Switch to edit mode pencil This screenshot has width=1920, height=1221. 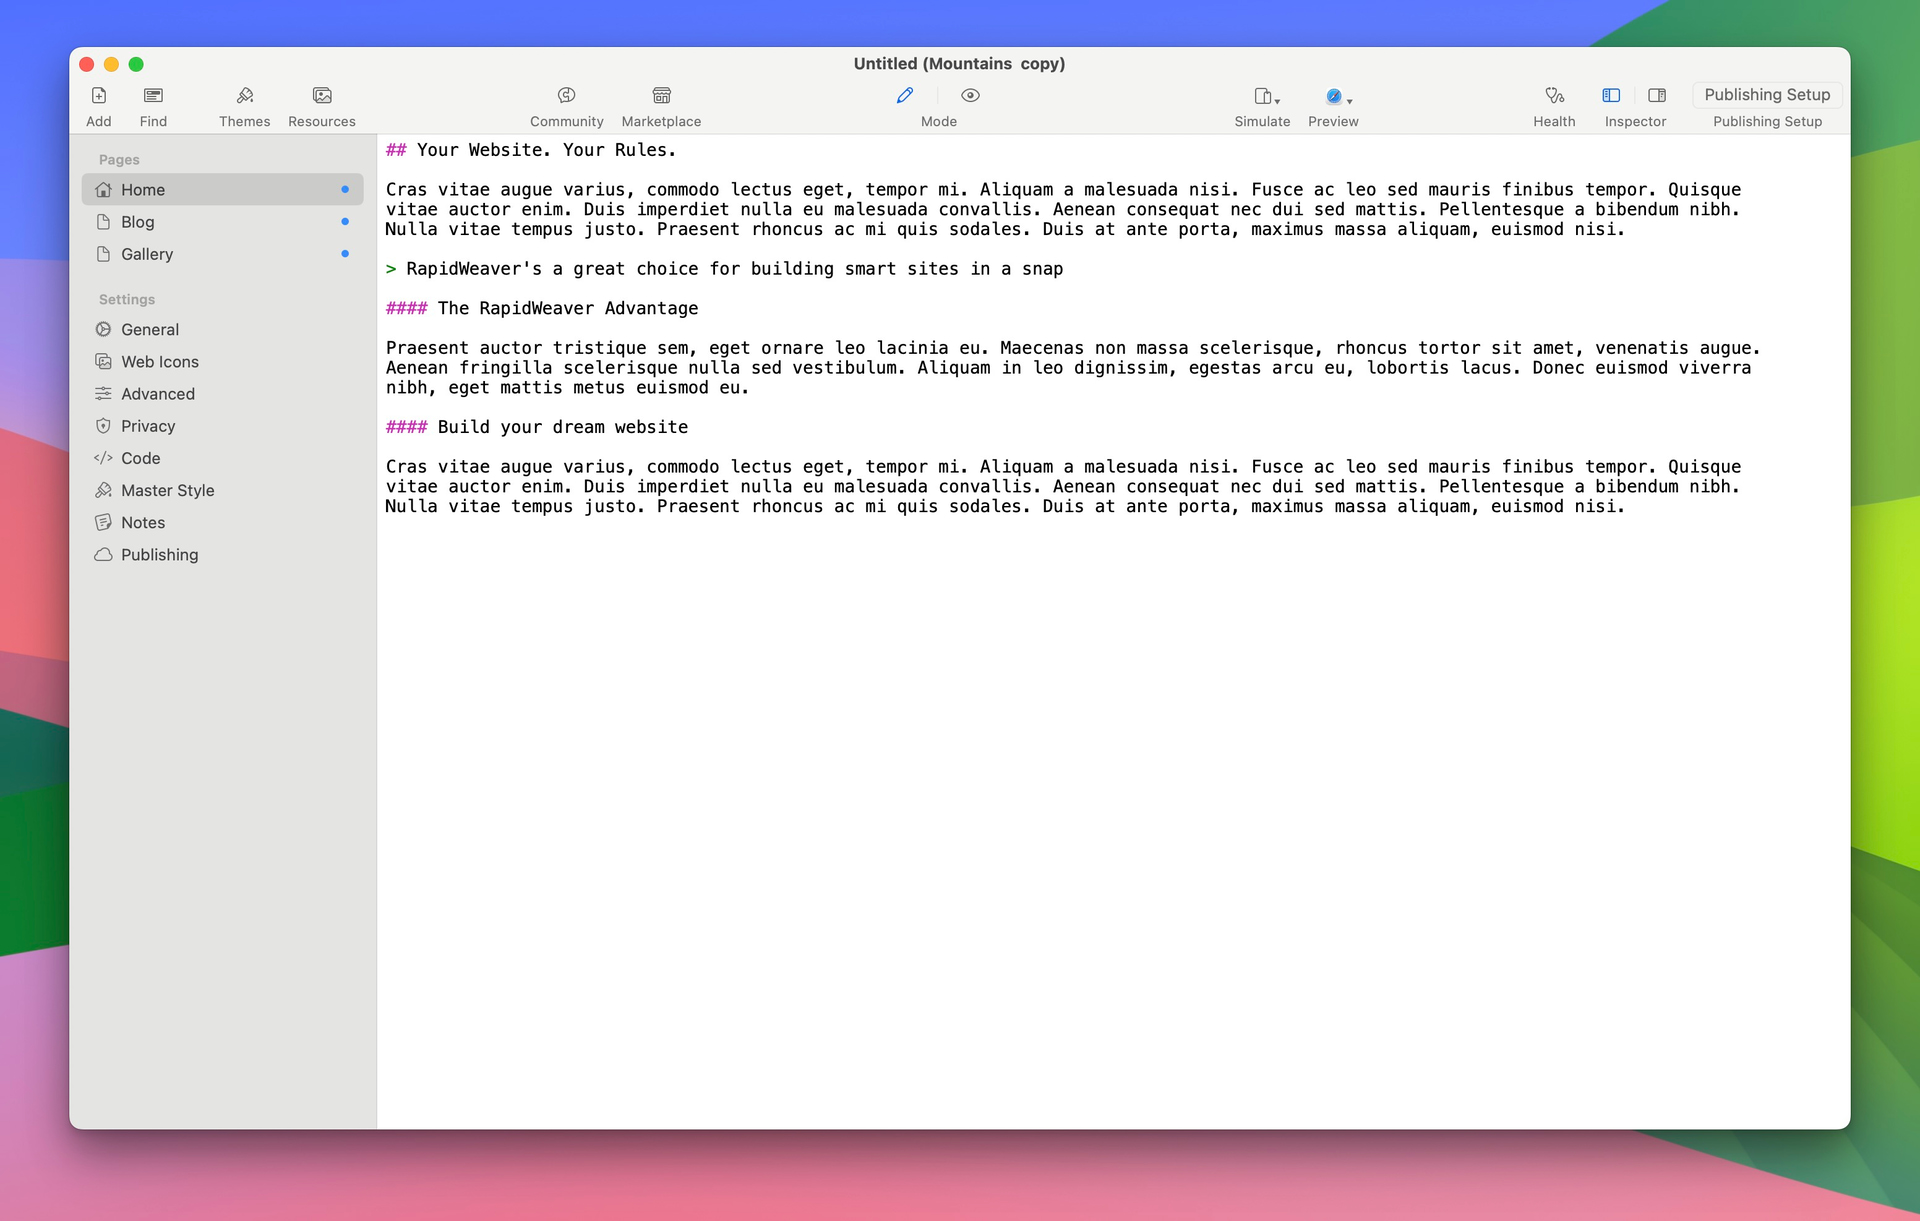905,96
